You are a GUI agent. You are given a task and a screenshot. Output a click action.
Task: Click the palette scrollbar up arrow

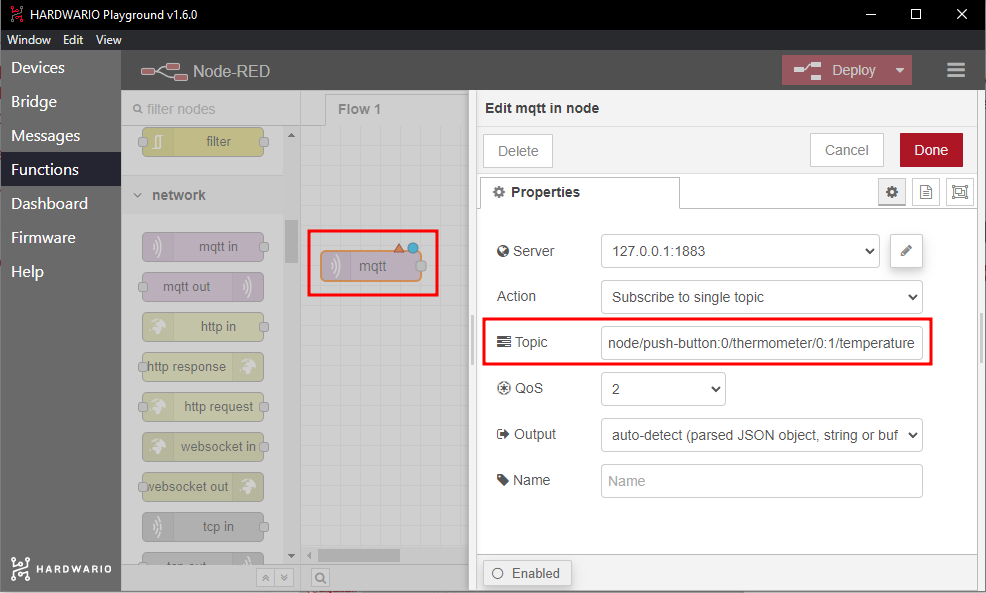291,135
